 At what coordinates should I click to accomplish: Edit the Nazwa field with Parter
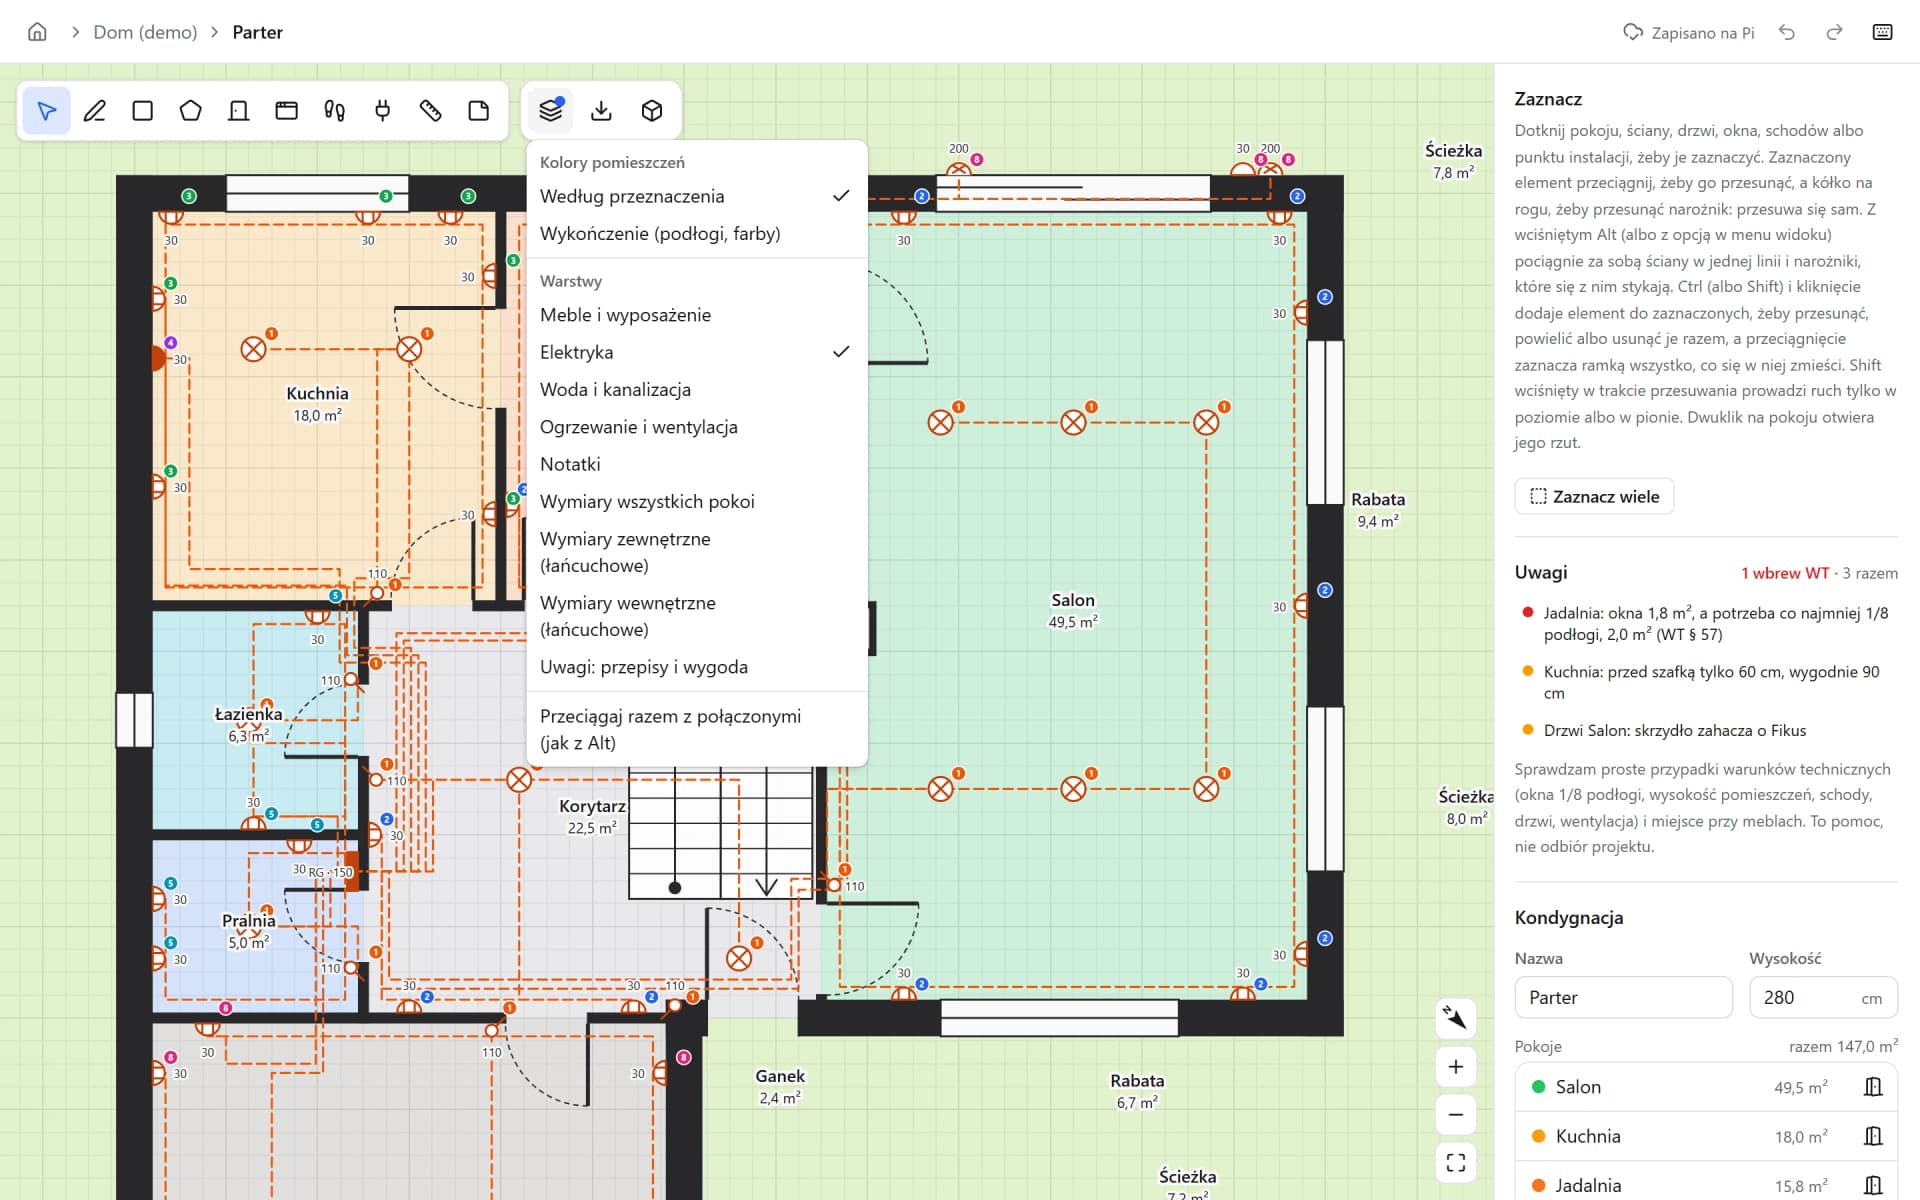point(1623,998)
